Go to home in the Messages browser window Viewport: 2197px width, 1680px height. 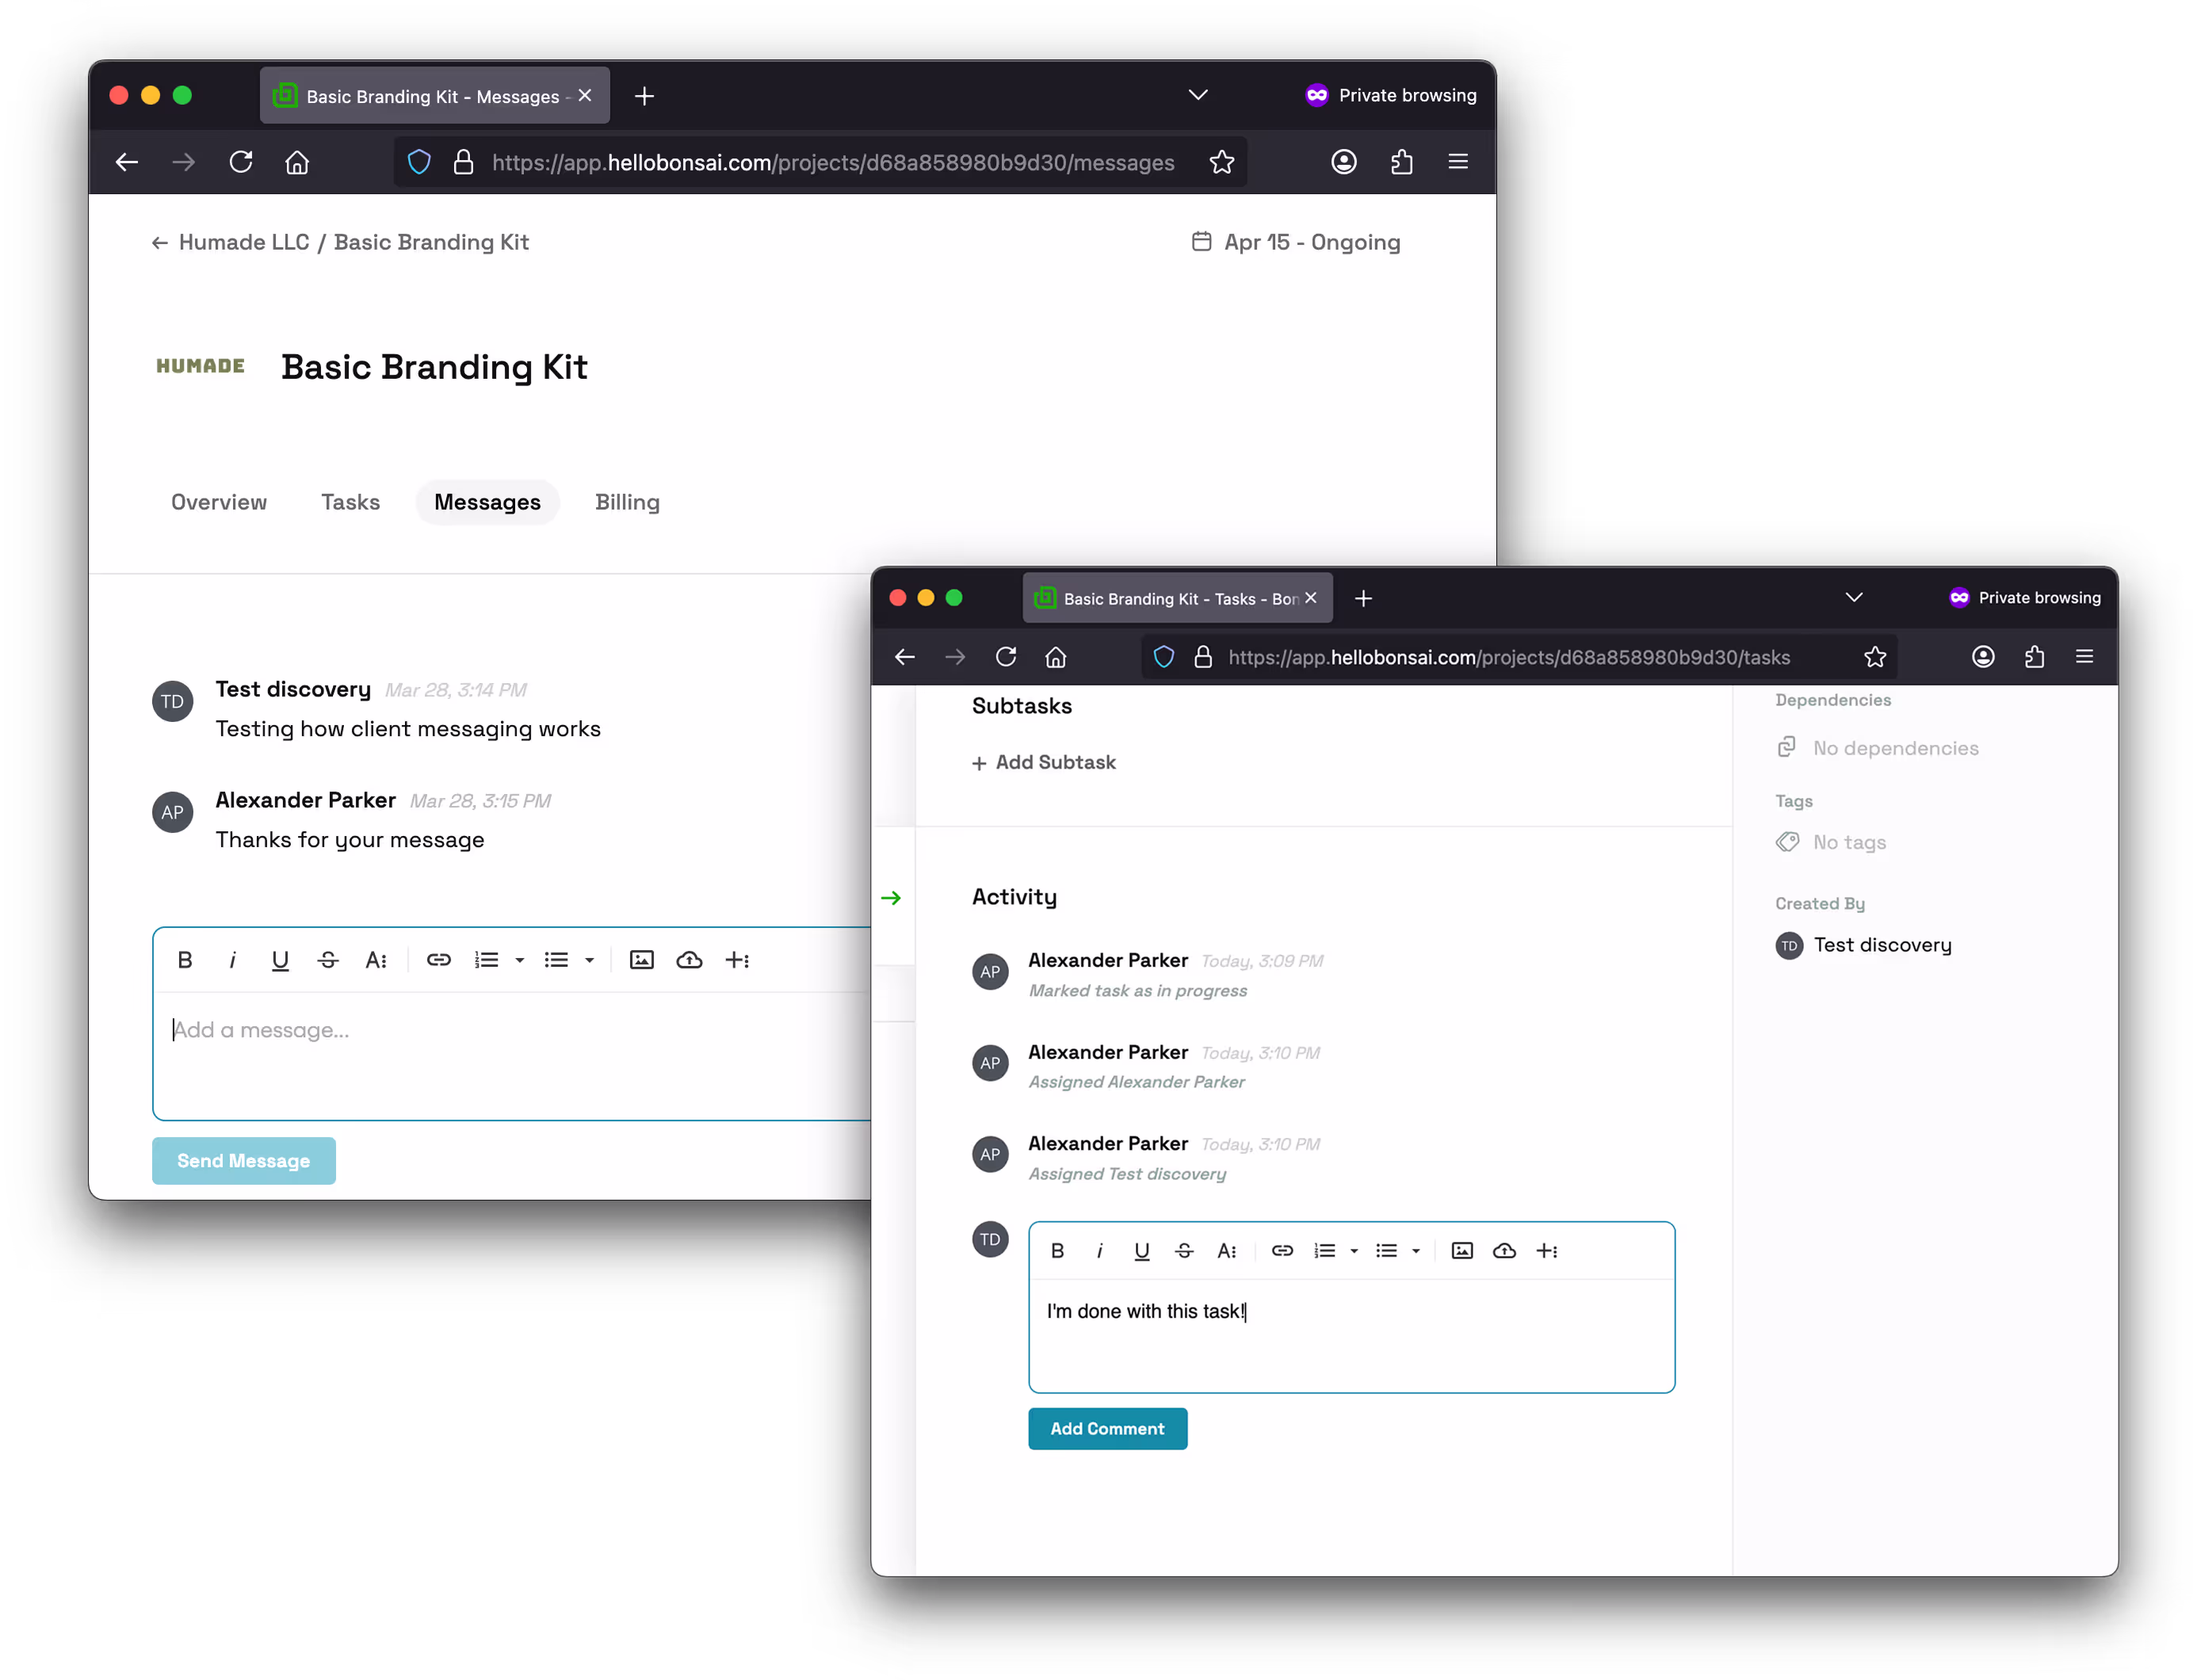[x=297, y=162]
